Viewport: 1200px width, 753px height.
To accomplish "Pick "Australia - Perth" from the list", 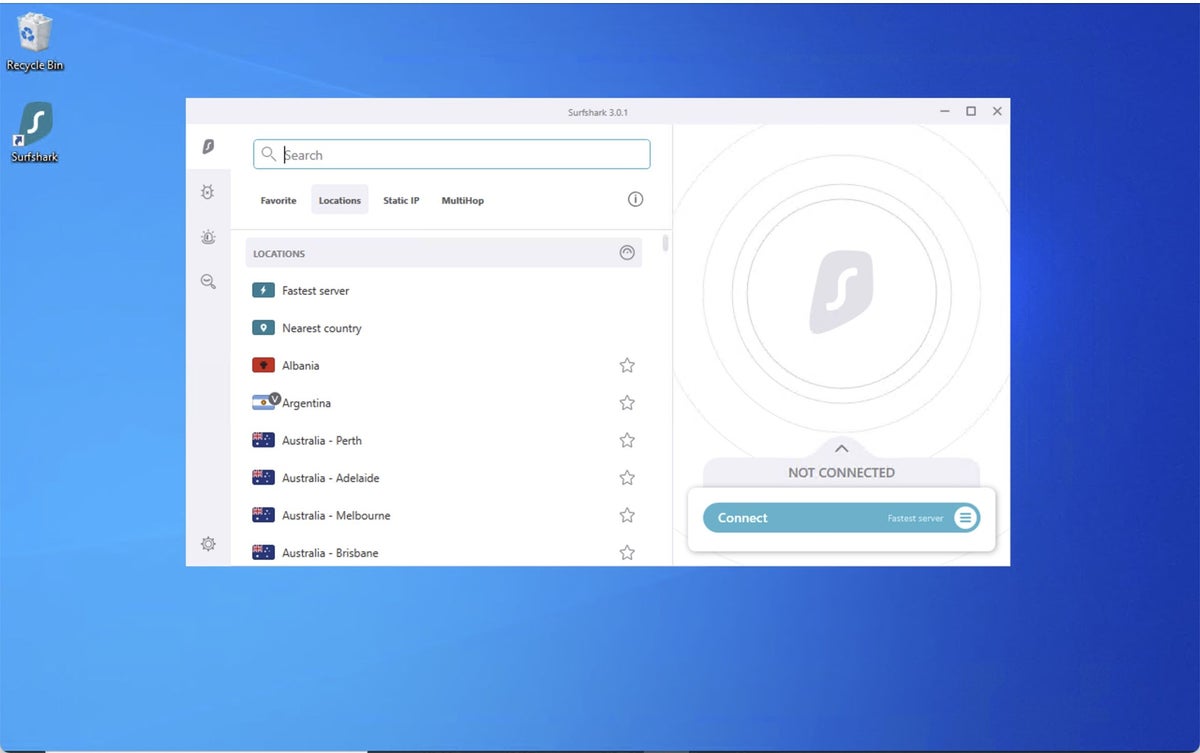I will (322, 440).
